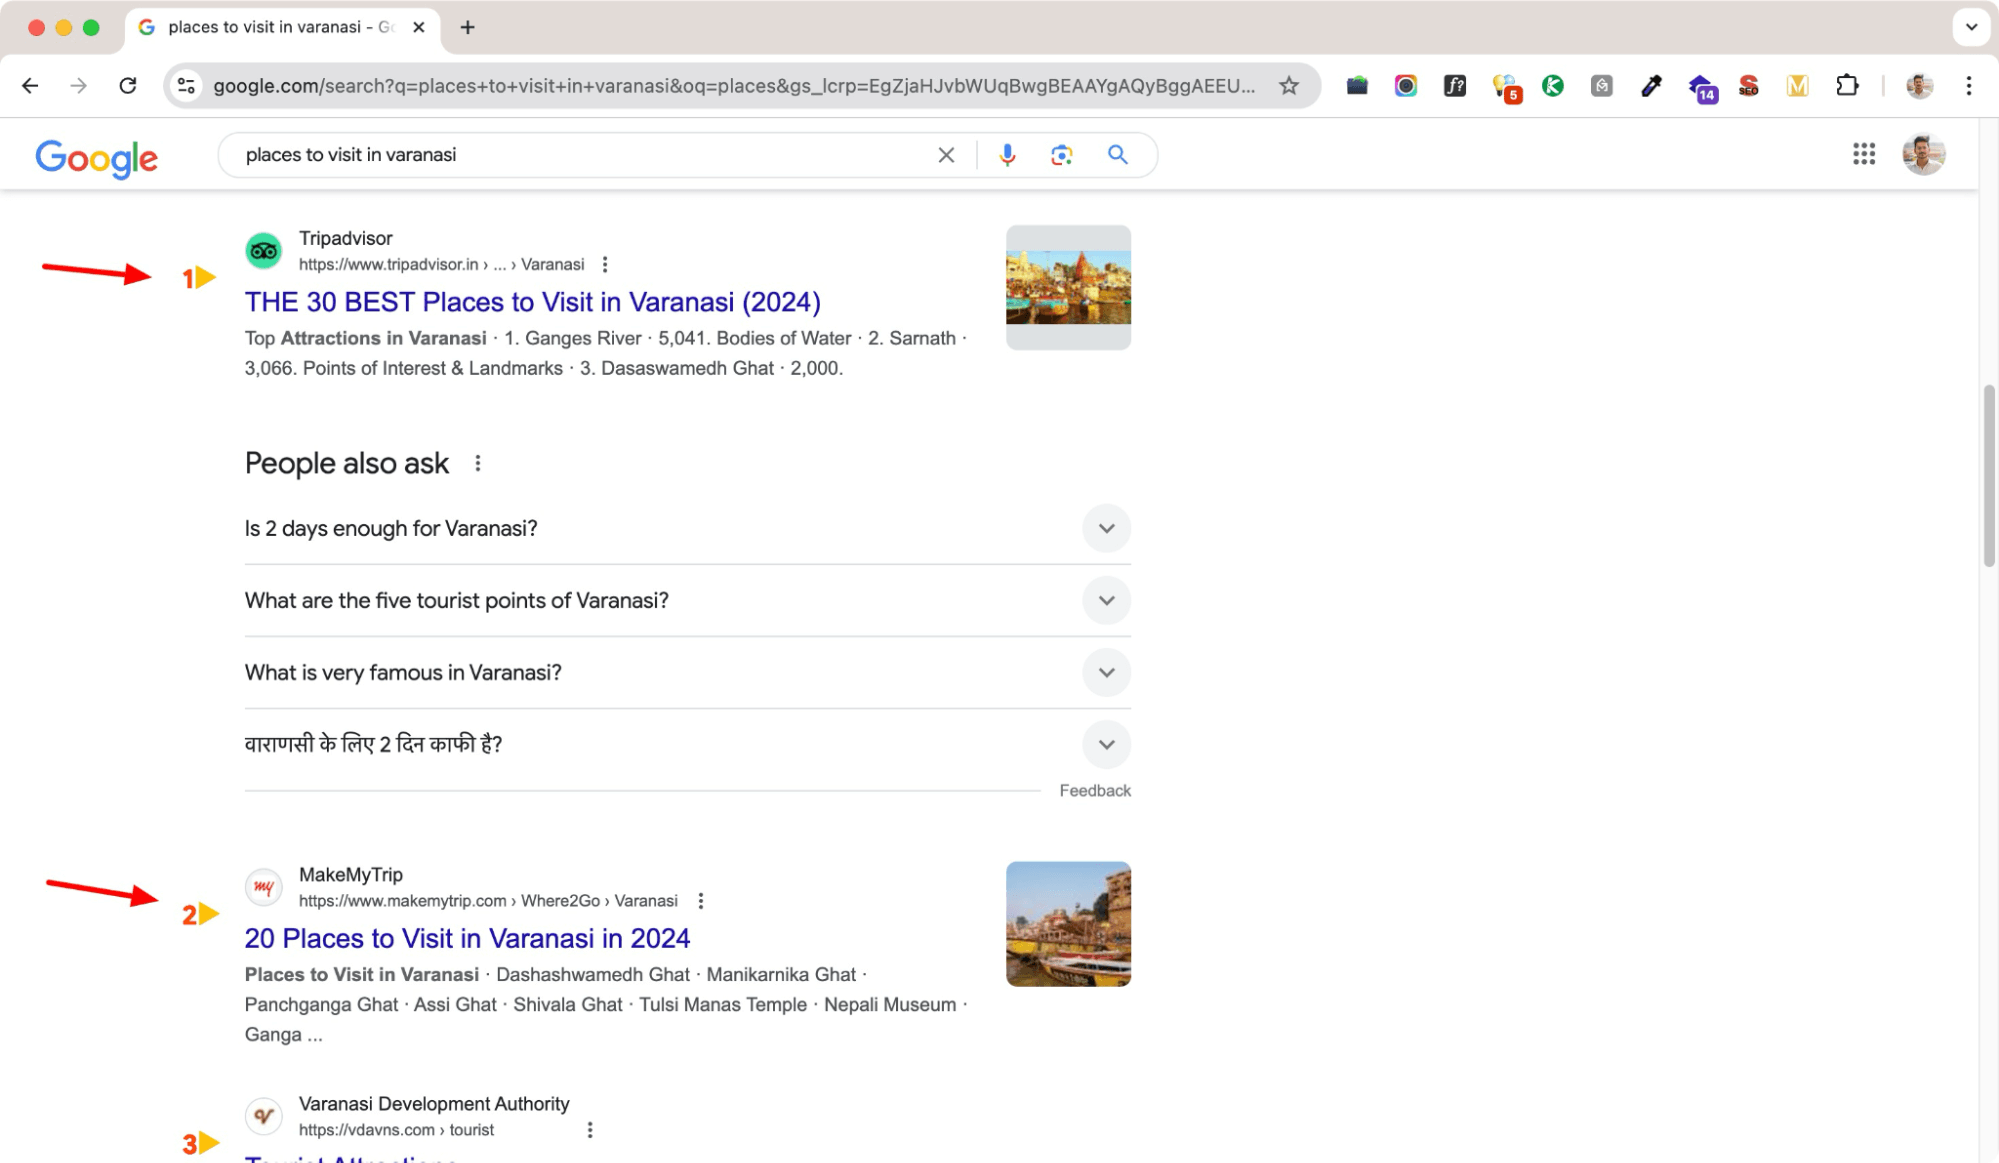Open '20 Places to Visit in Varanasi in 2024'
Viewport: 1999px width, 1163px height.
pyautogui.click(x=466, y=938)
